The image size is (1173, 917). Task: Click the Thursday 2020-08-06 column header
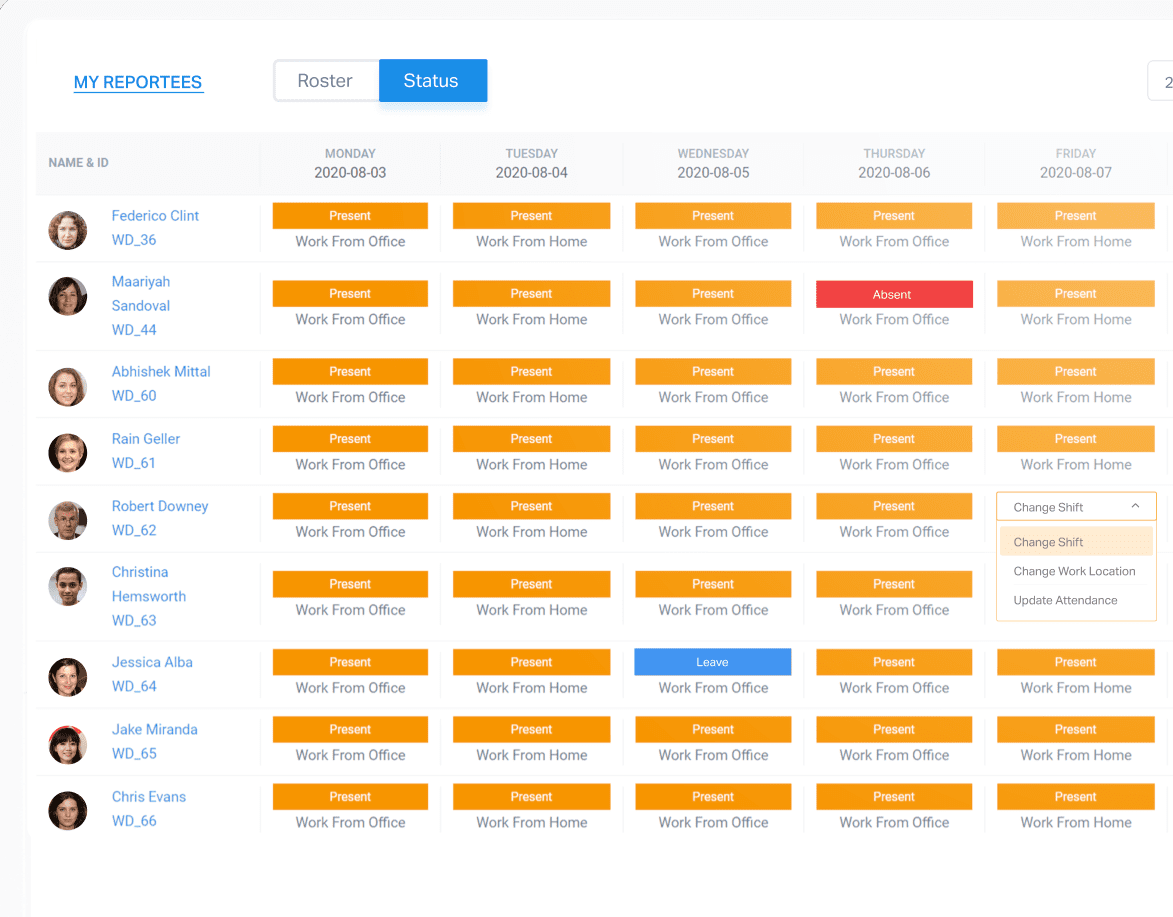click(894, 163)
